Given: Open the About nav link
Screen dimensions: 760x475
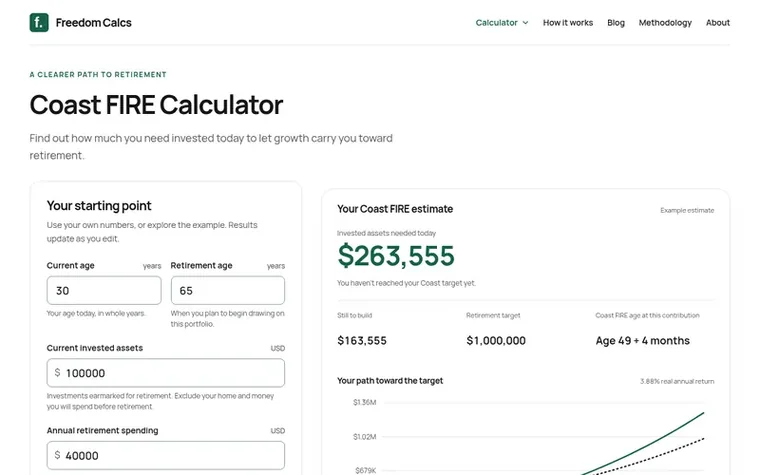Looking at the screenshot, I should [717, 23].
